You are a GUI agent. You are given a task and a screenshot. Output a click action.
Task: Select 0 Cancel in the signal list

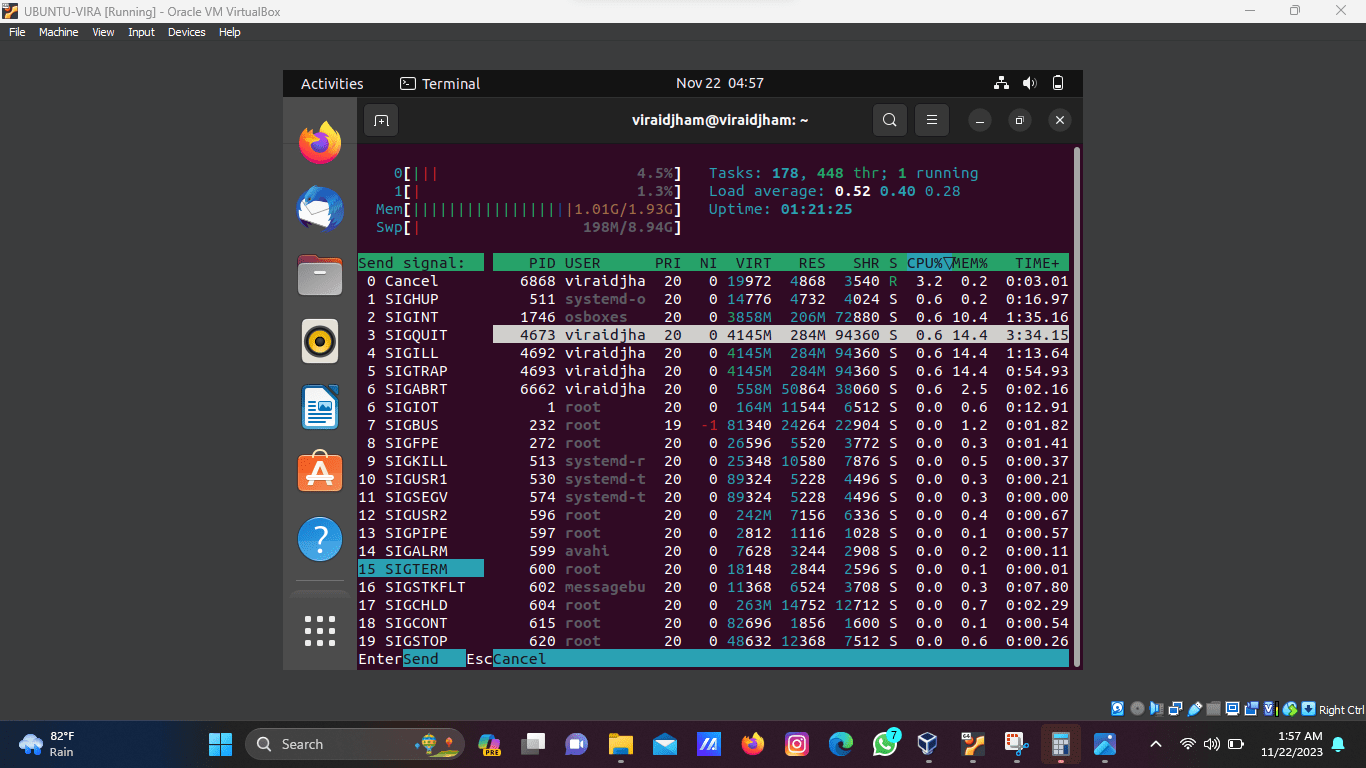pyautogui.click(x=421, y=281)
